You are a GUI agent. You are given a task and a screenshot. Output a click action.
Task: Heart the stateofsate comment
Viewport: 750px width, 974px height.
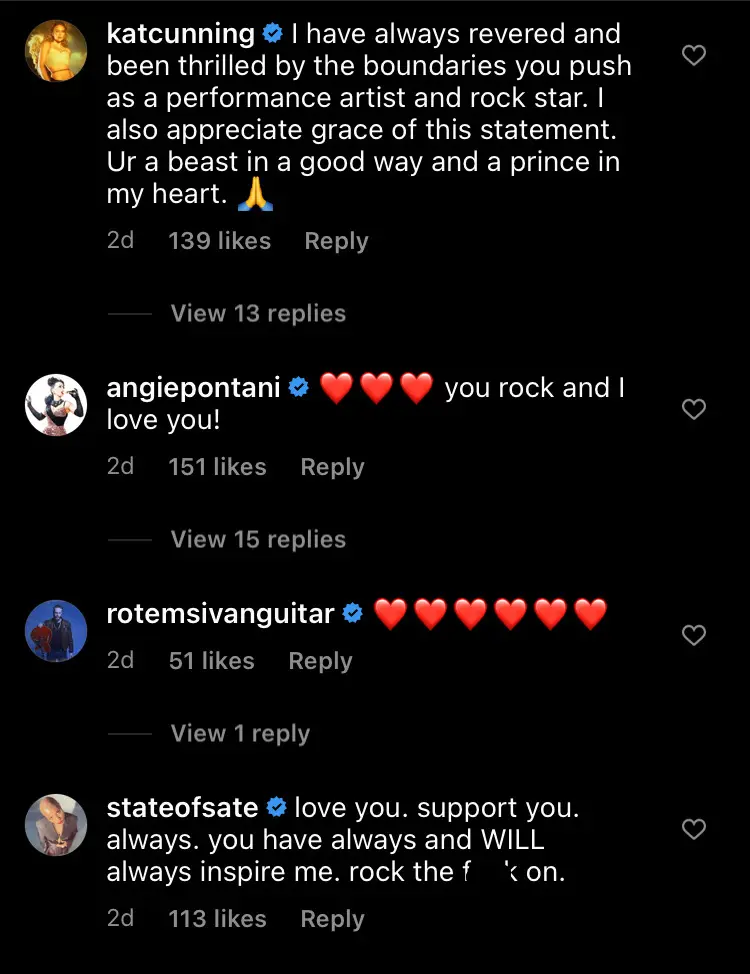tap(693, 829)
